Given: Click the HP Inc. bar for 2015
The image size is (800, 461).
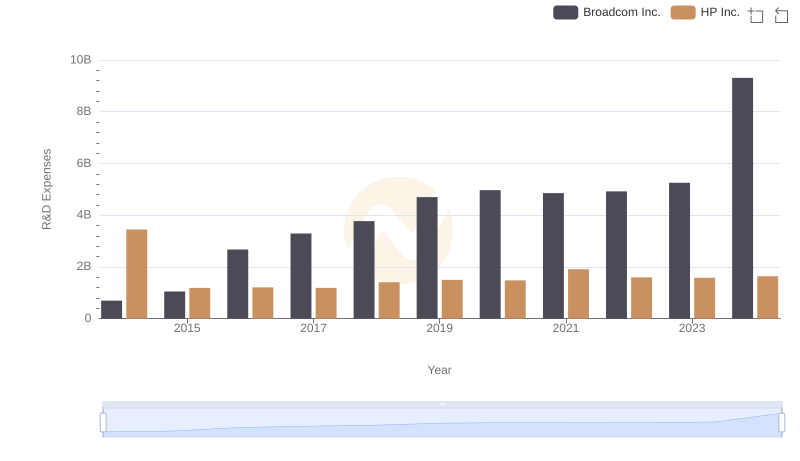Looking at the screenshot, I should pos(199,303).
